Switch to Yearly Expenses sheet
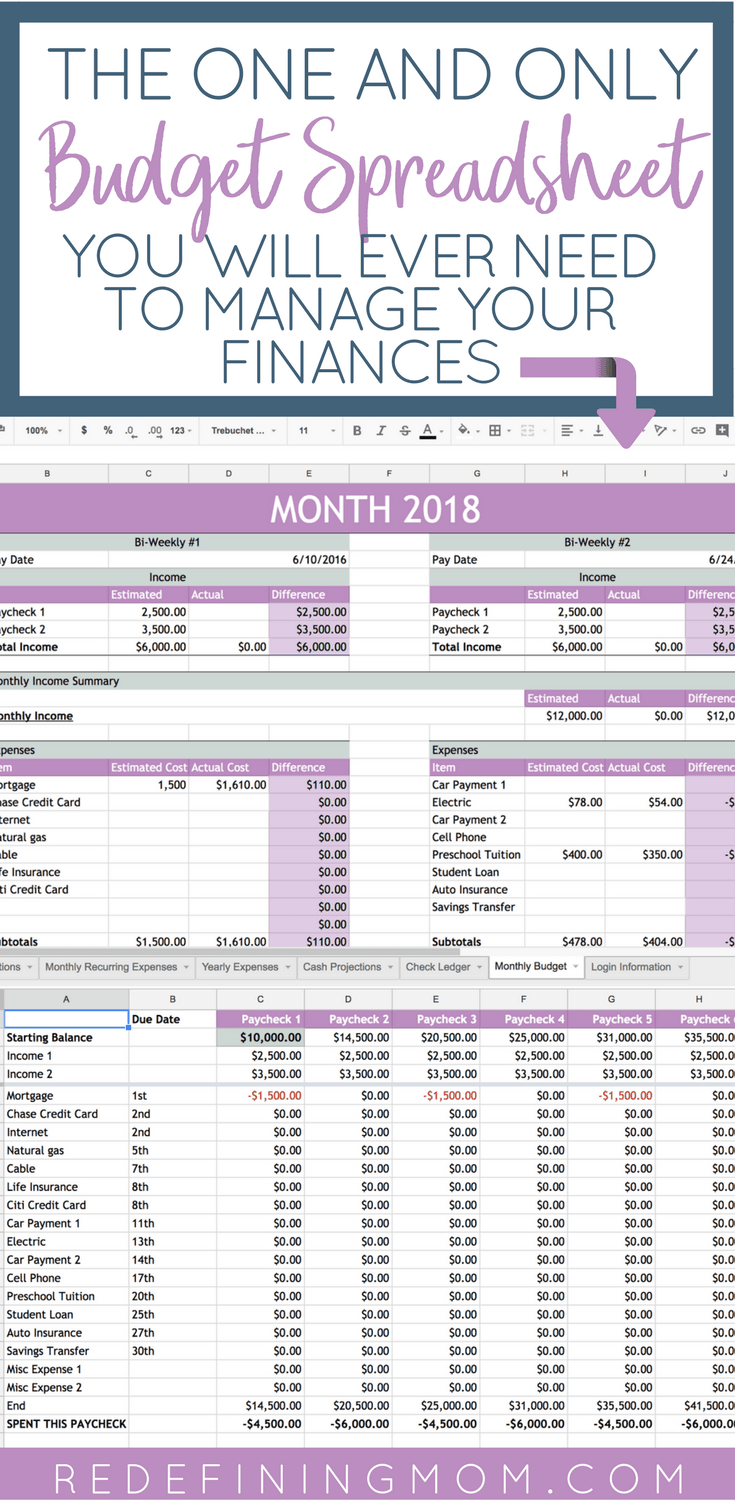 click(x=240, y=967)
